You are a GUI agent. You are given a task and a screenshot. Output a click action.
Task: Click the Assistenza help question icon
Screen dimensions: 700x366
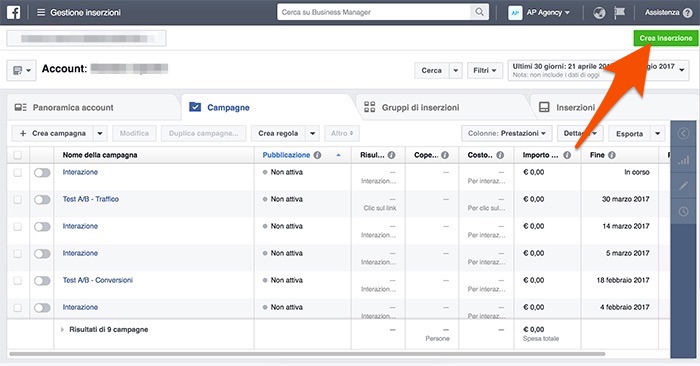click(x=688, y=12)
